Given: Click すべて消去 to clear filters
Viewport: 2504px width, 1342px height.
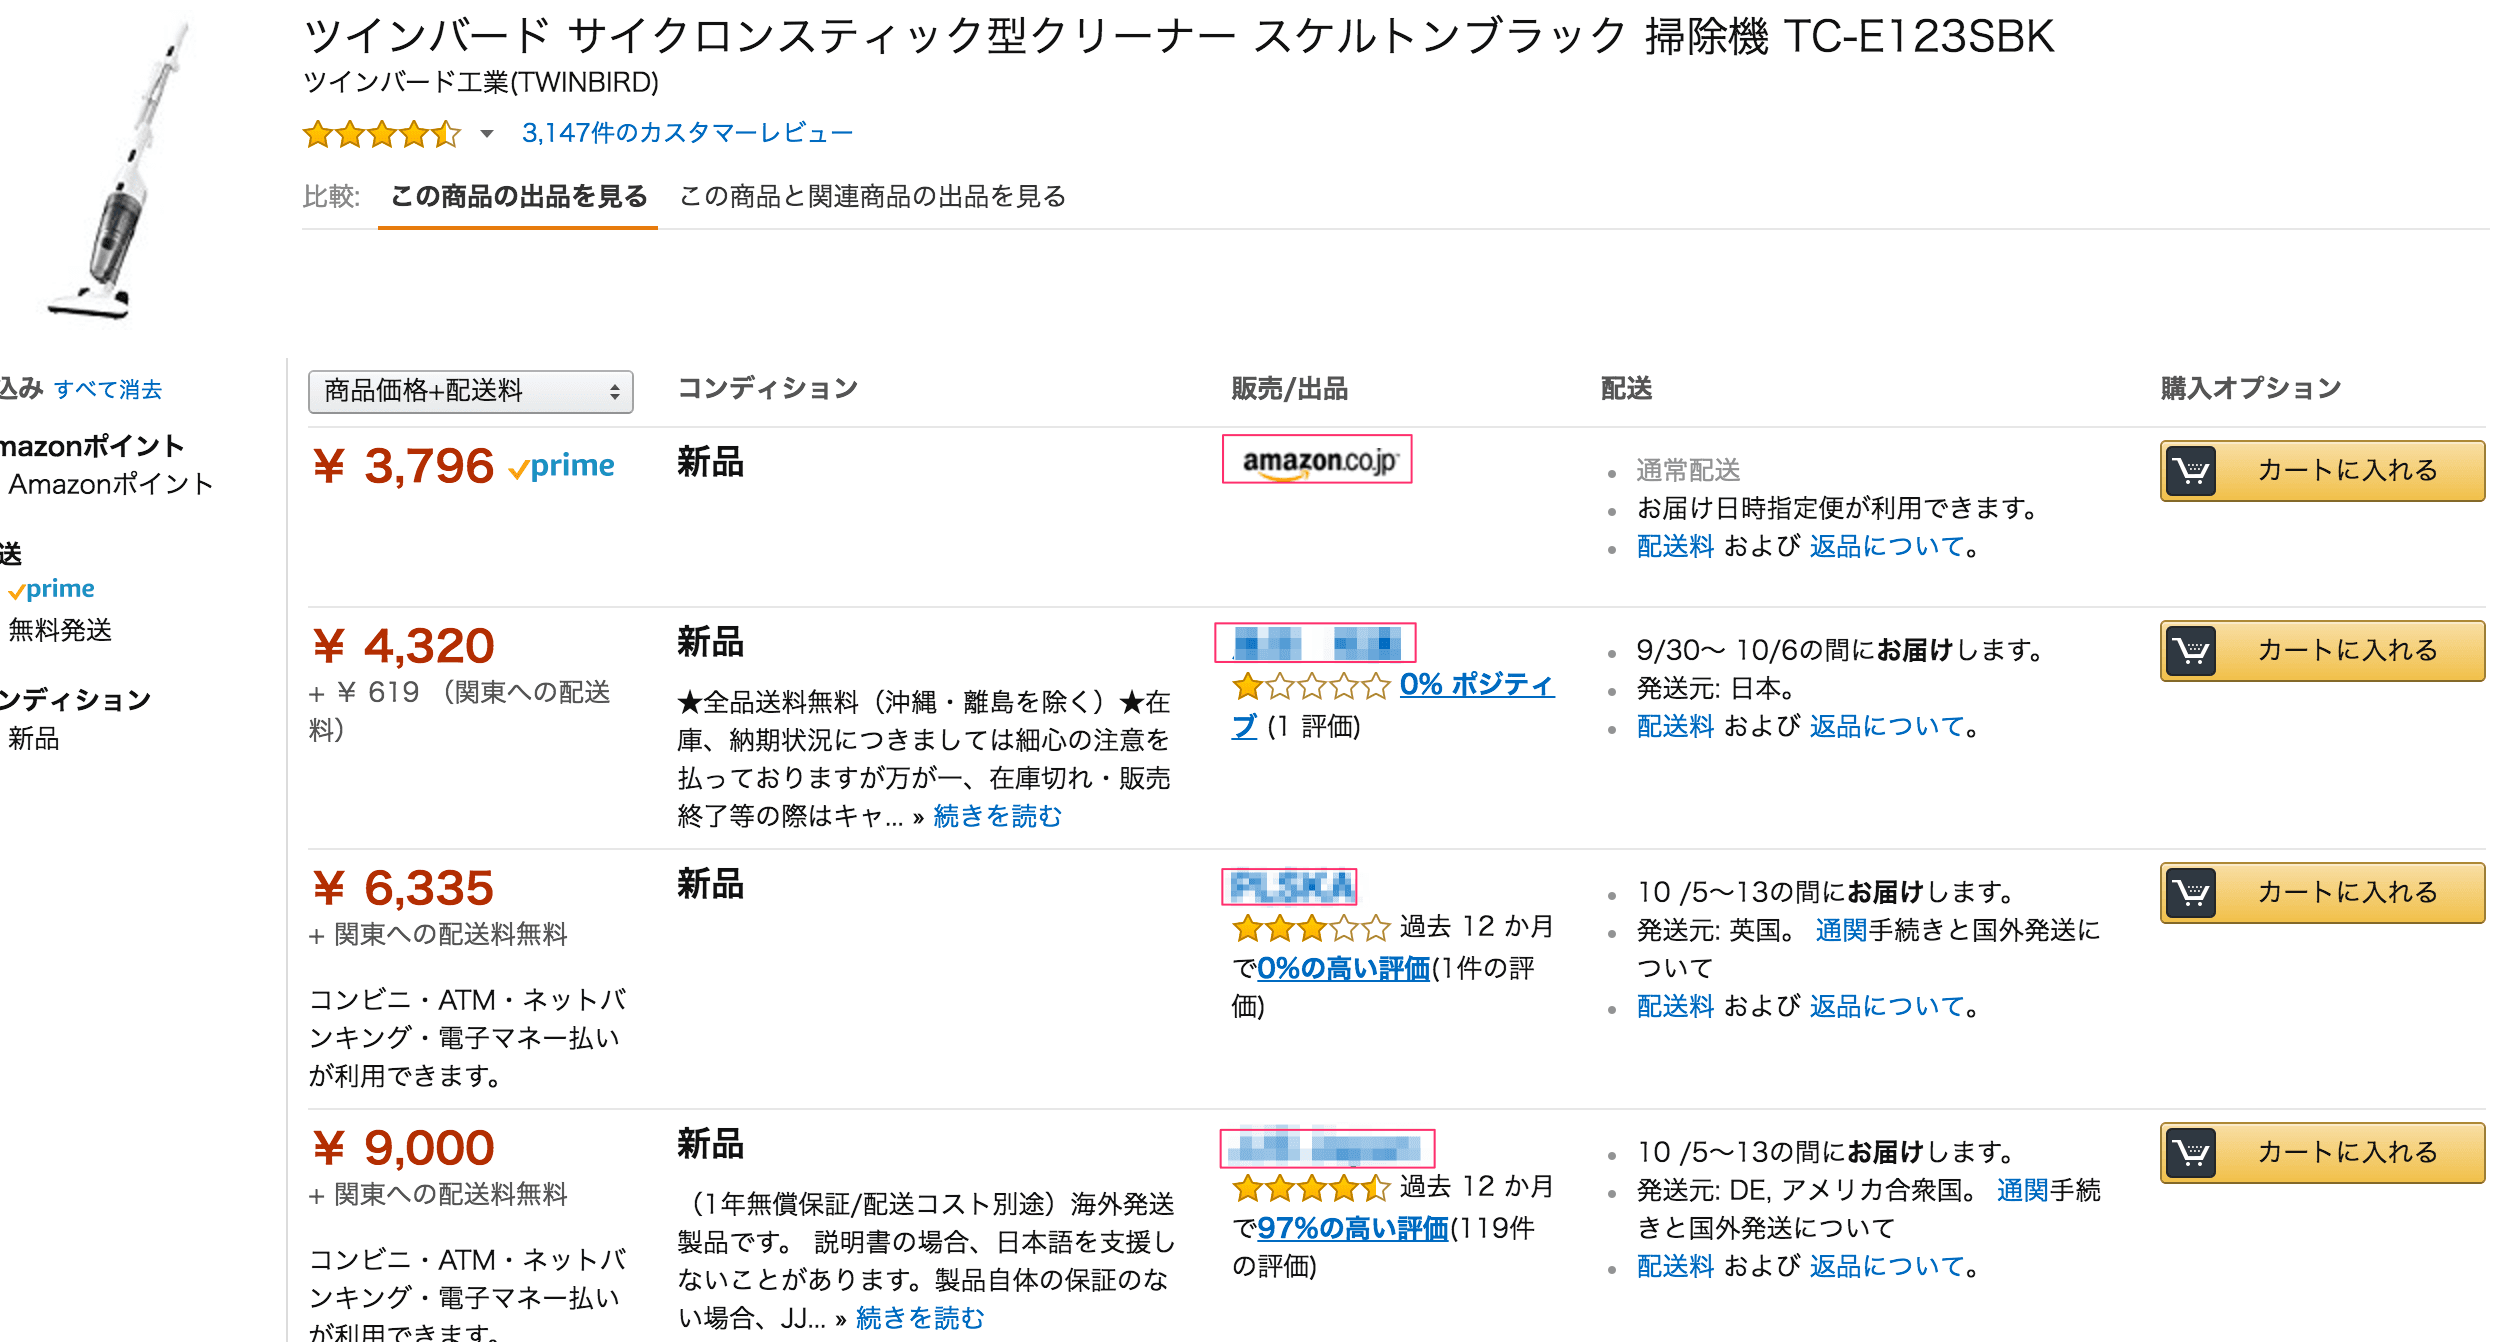Looking at the screenshot, I should click(108, 390).
